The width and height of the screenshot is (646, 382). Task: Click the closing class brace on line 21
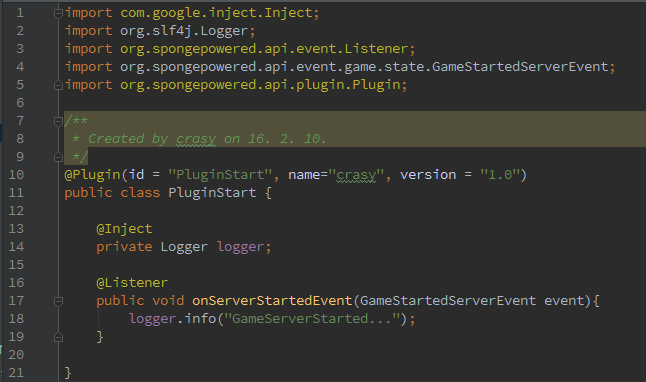[68, 373]
